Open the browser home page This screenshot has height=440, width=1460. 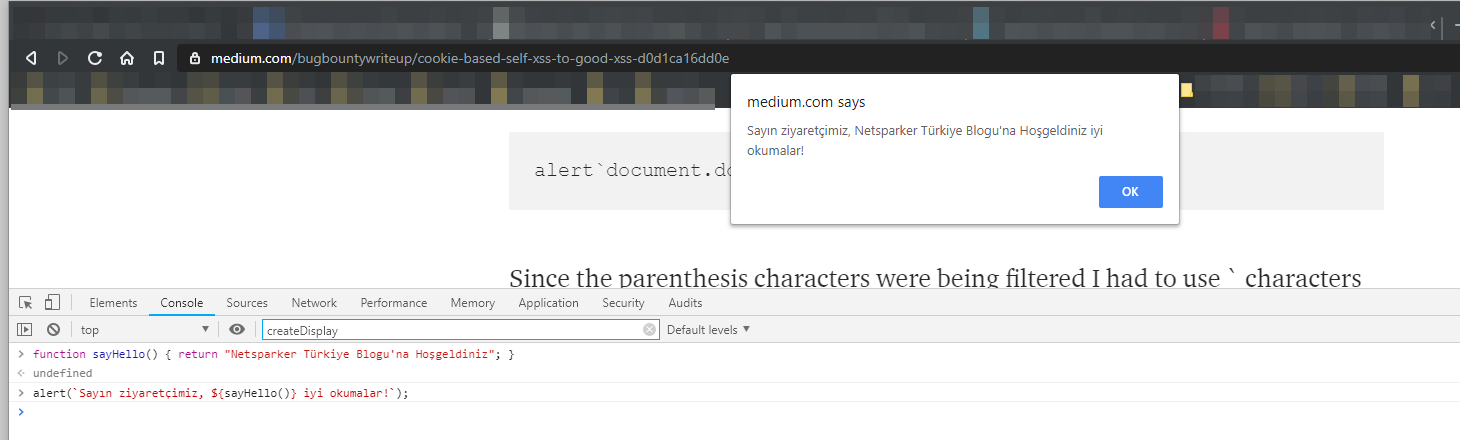(x=127, y=58)
